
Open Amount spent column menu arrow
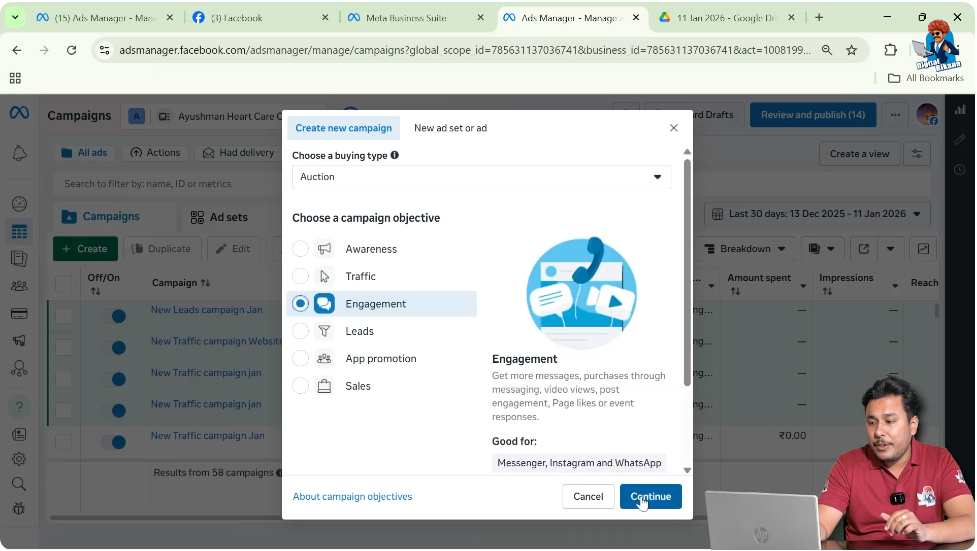pyautogui.click(x=803, y=285)
